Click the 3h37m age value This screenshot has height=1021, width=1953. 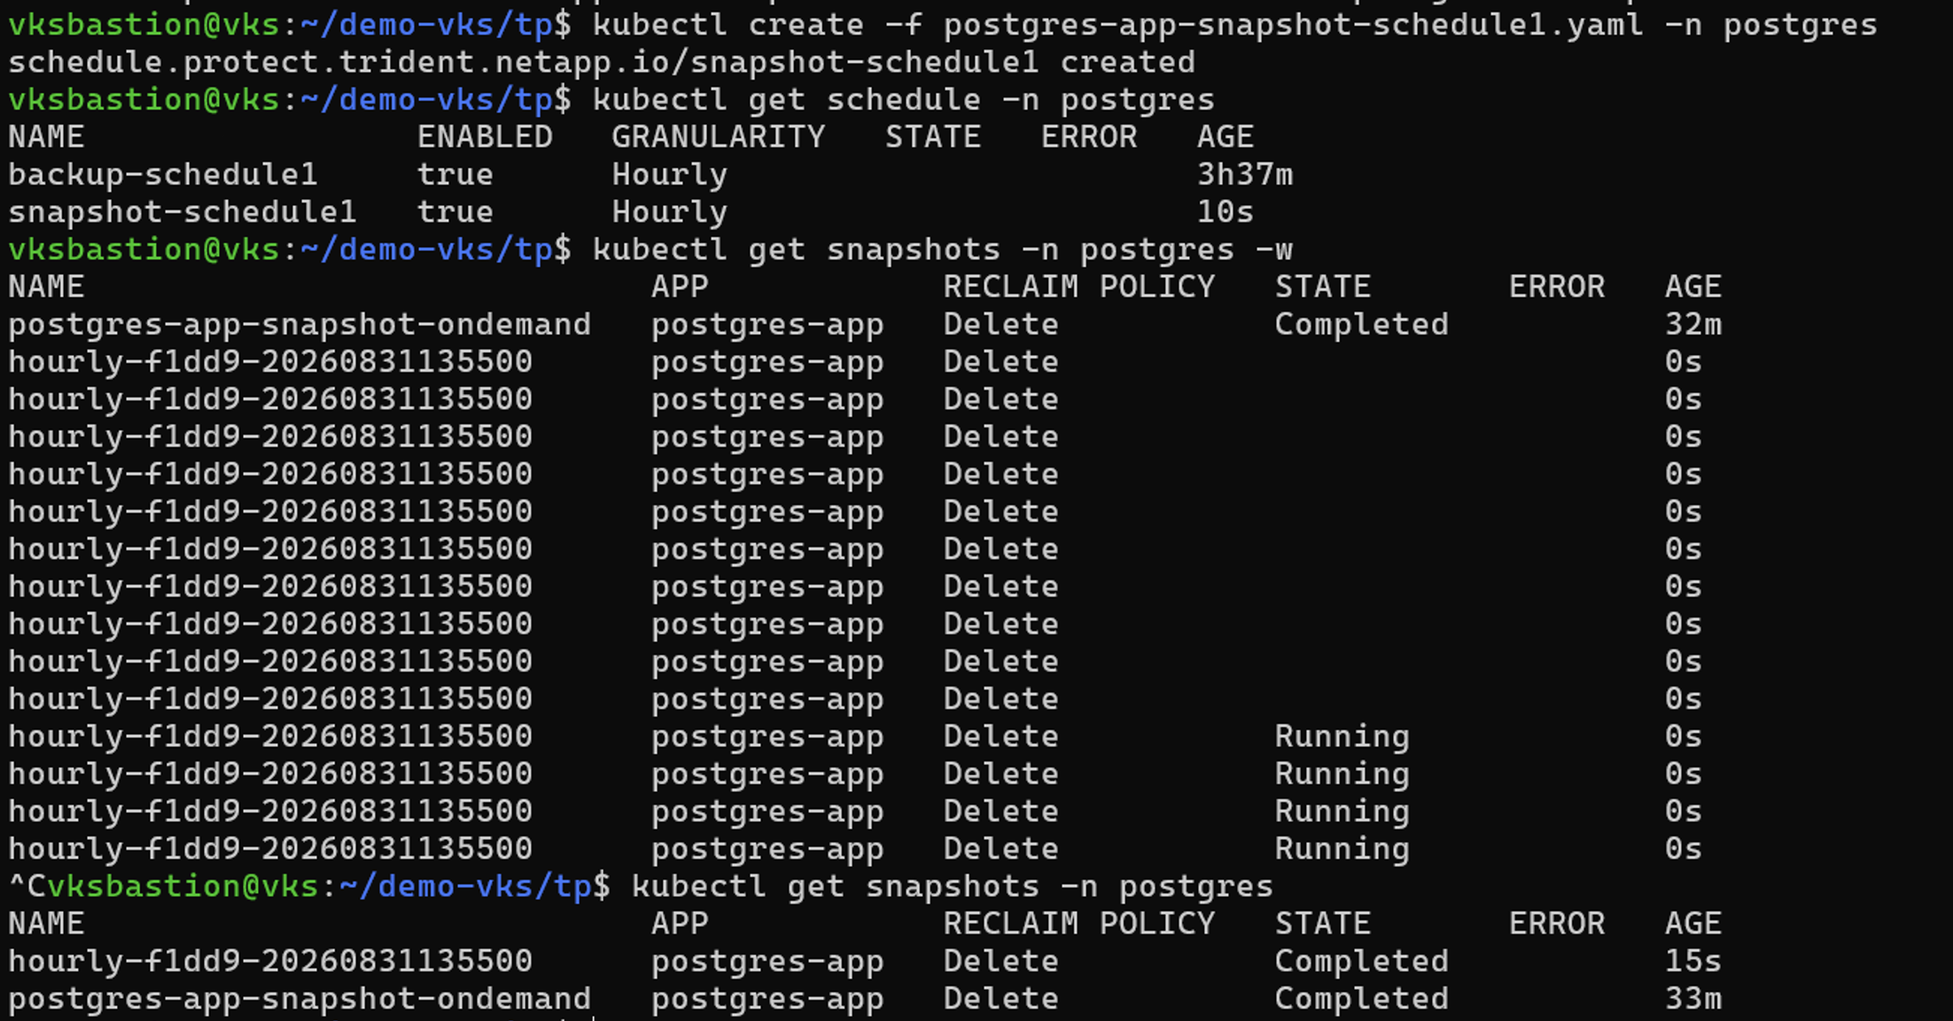[1245, 174]
